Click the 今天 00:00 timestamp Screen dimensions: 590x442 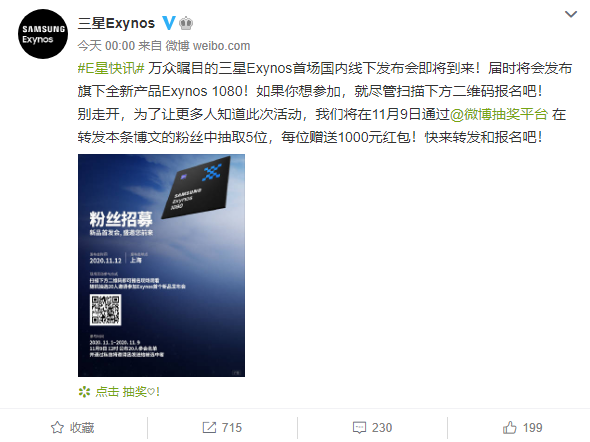pyautogui.click(x=106, y=46)
